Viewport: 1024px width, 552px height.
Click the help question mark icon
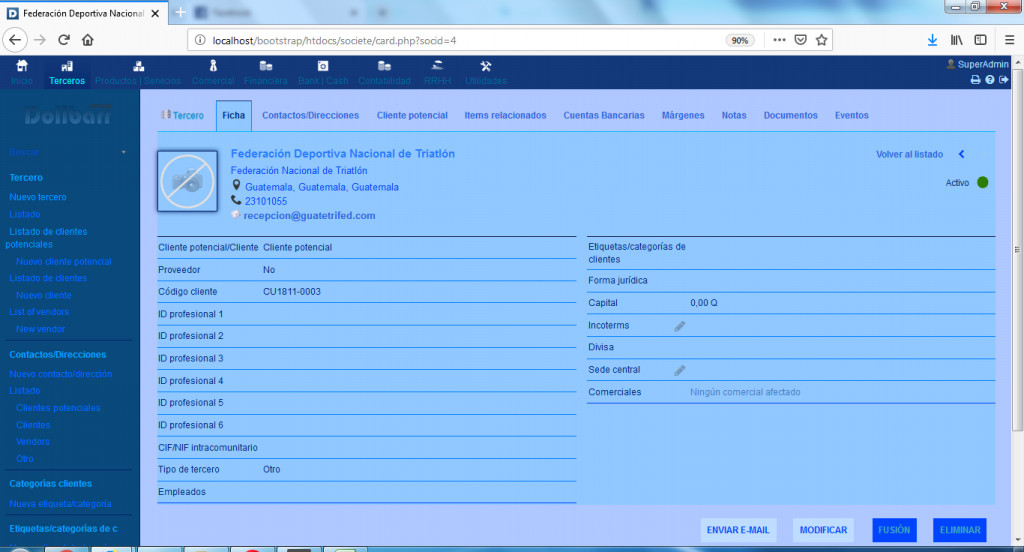pyautogui.click(x=989, y=80)
